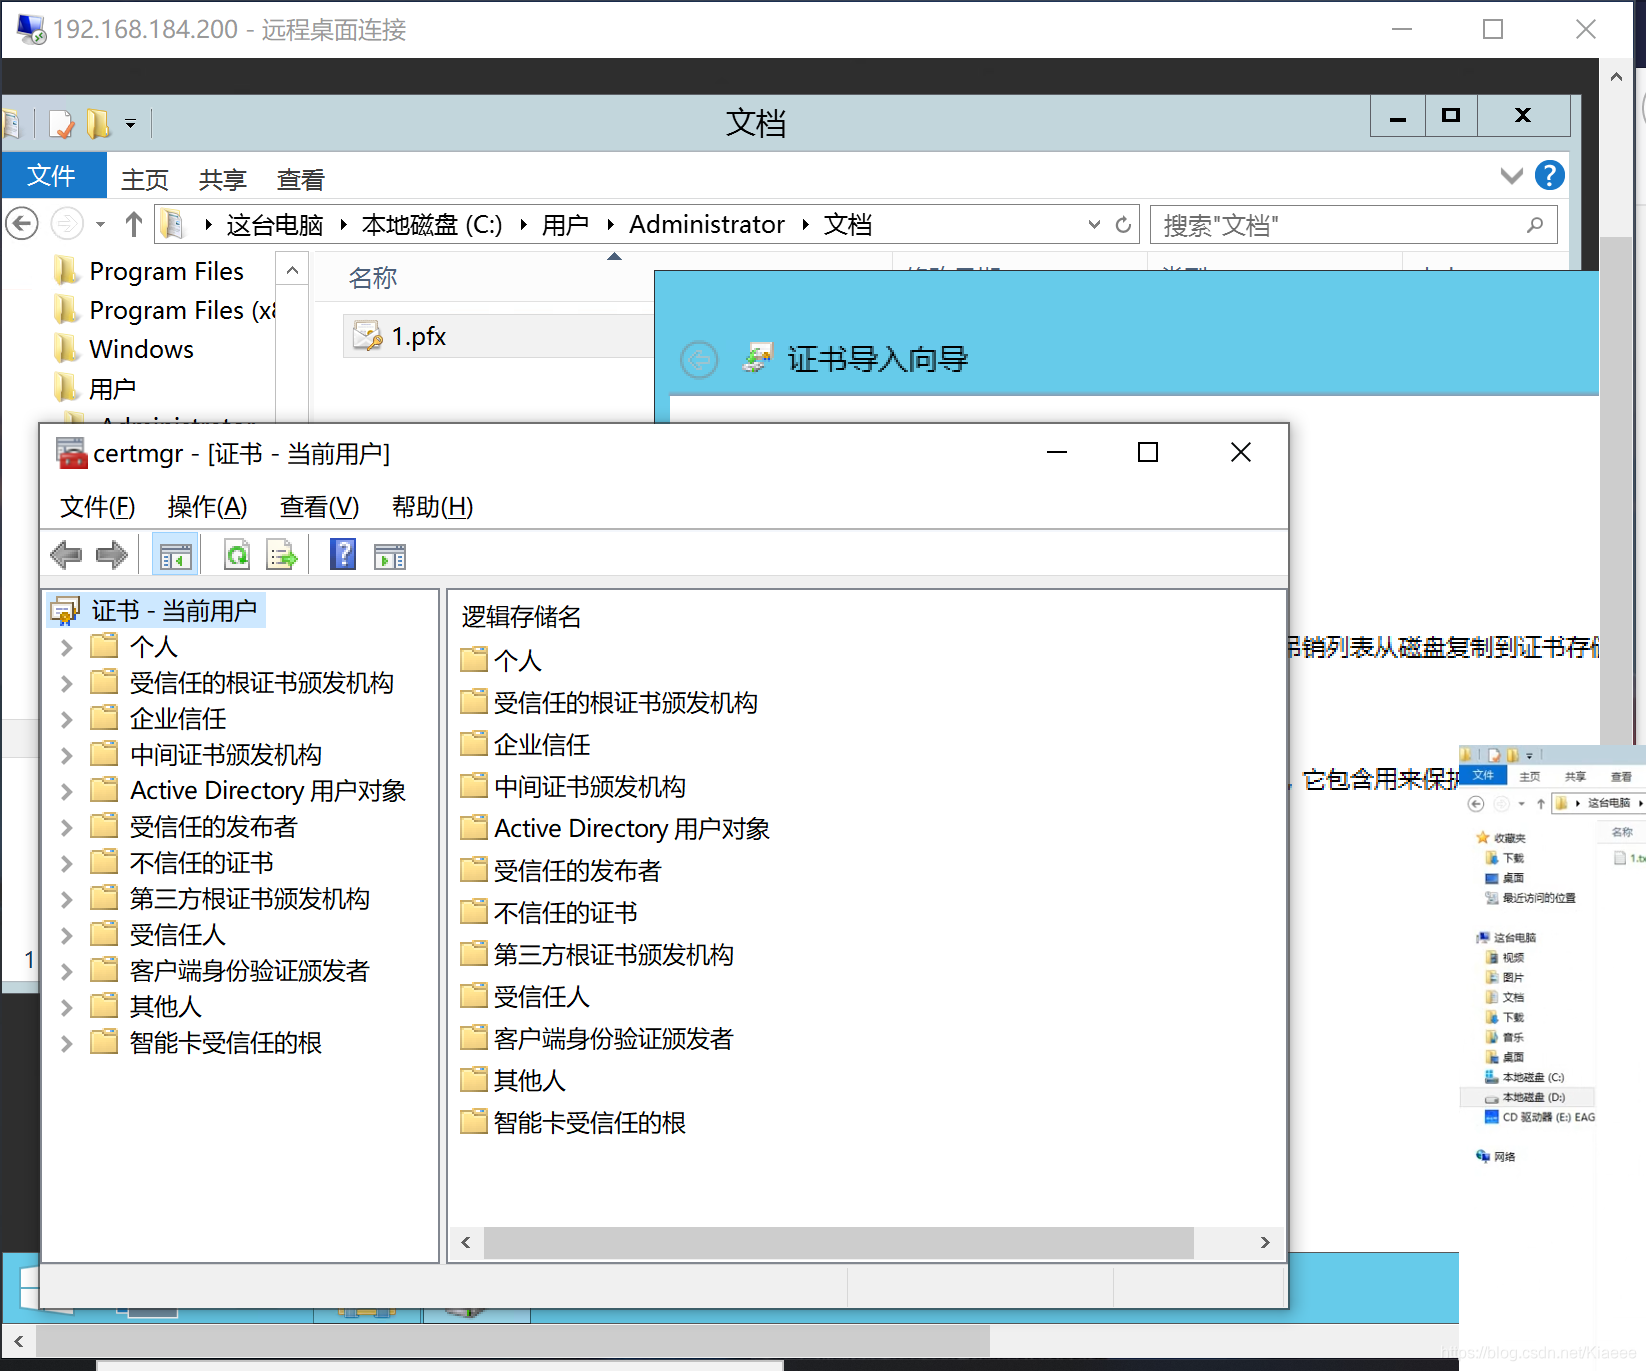This screenshot has height=1371, width=1646.
Task: Open 中间证书颁发机构 in right pane
Action: (x=573, y=787)
